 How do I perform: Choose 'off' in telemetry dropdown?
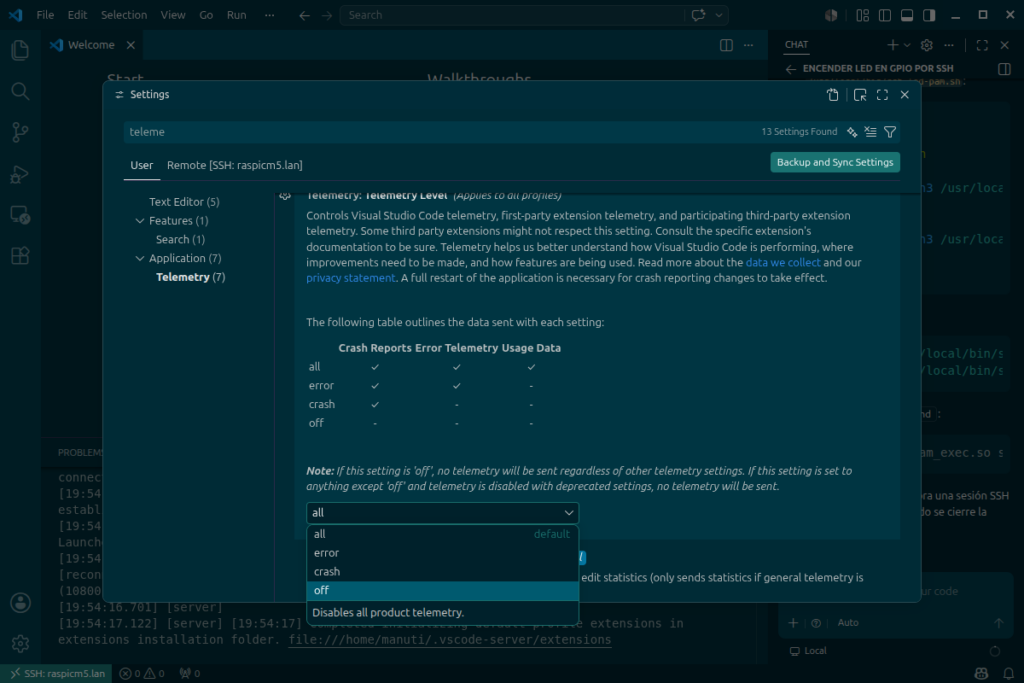coord(443,591)
